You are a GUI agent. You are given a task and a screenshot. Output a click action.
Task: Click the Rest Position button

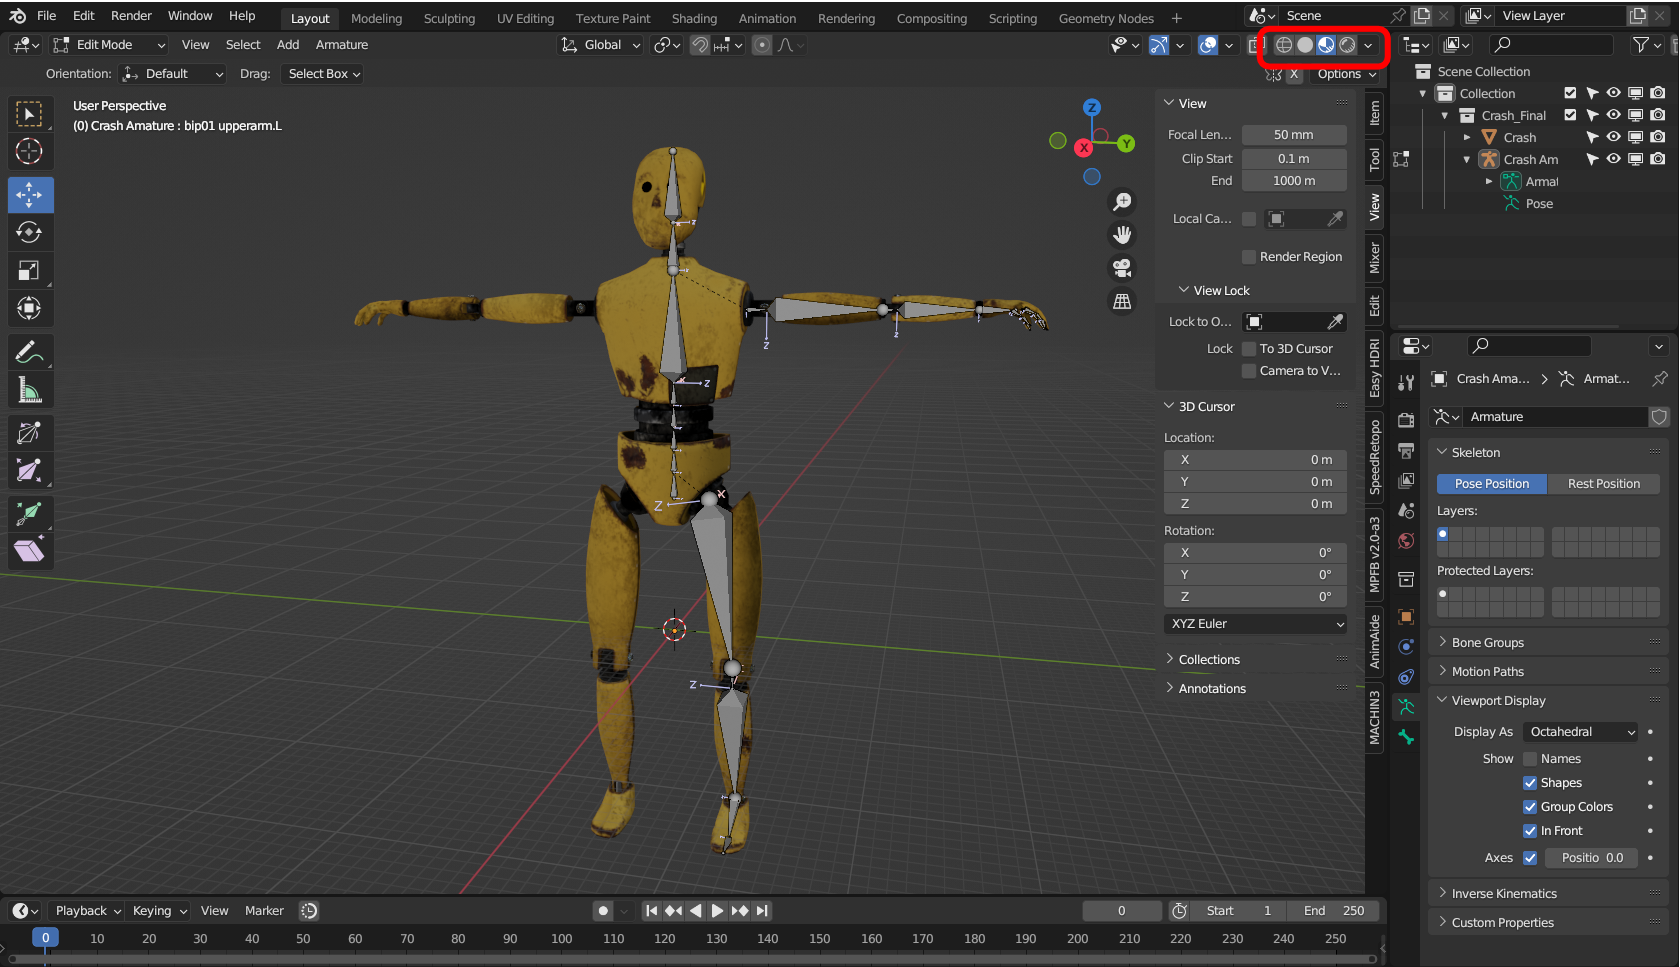click(x=1603, y=484)
